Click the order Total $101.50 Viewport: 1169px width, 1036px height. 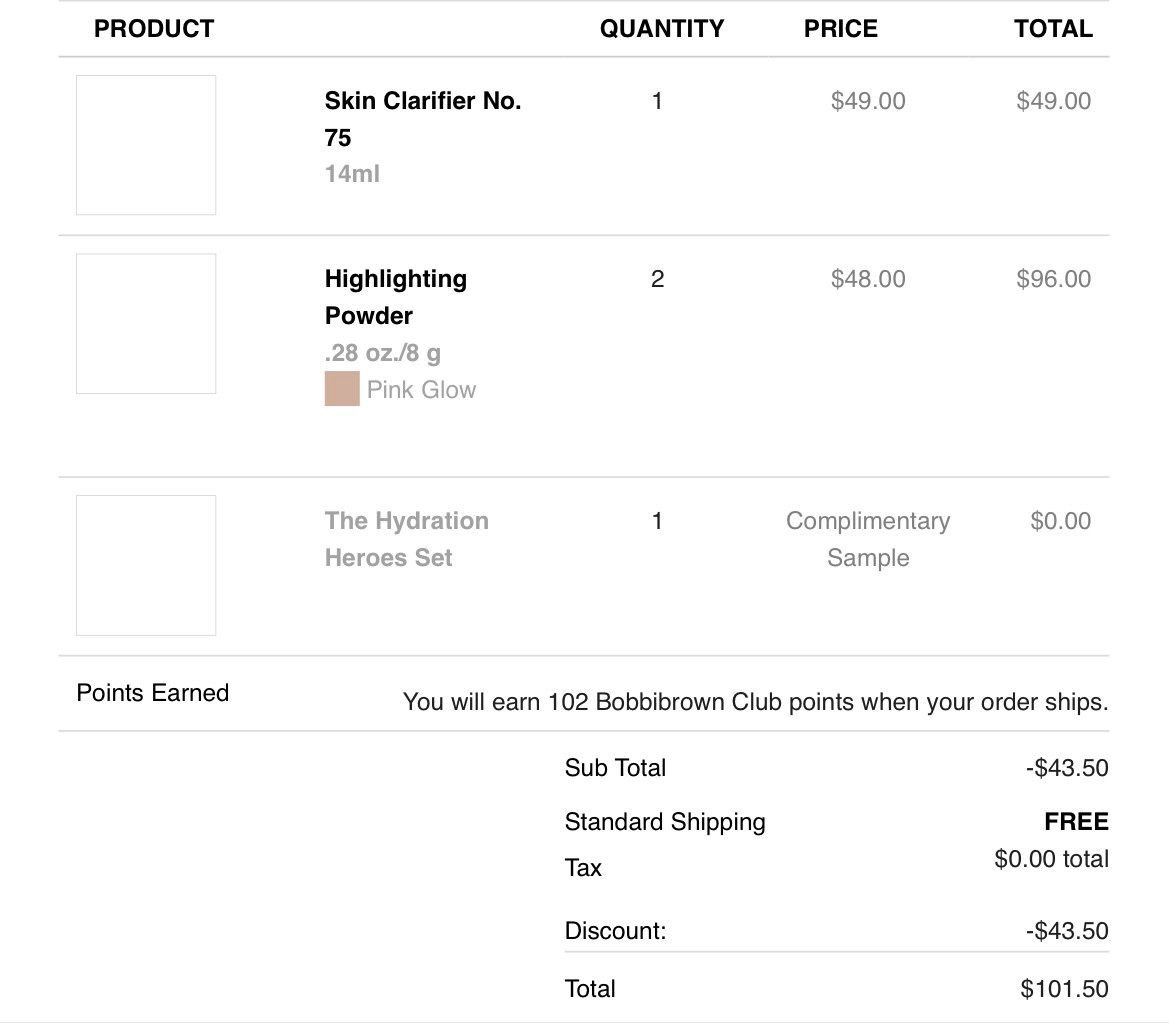[x=1064, y=989]
